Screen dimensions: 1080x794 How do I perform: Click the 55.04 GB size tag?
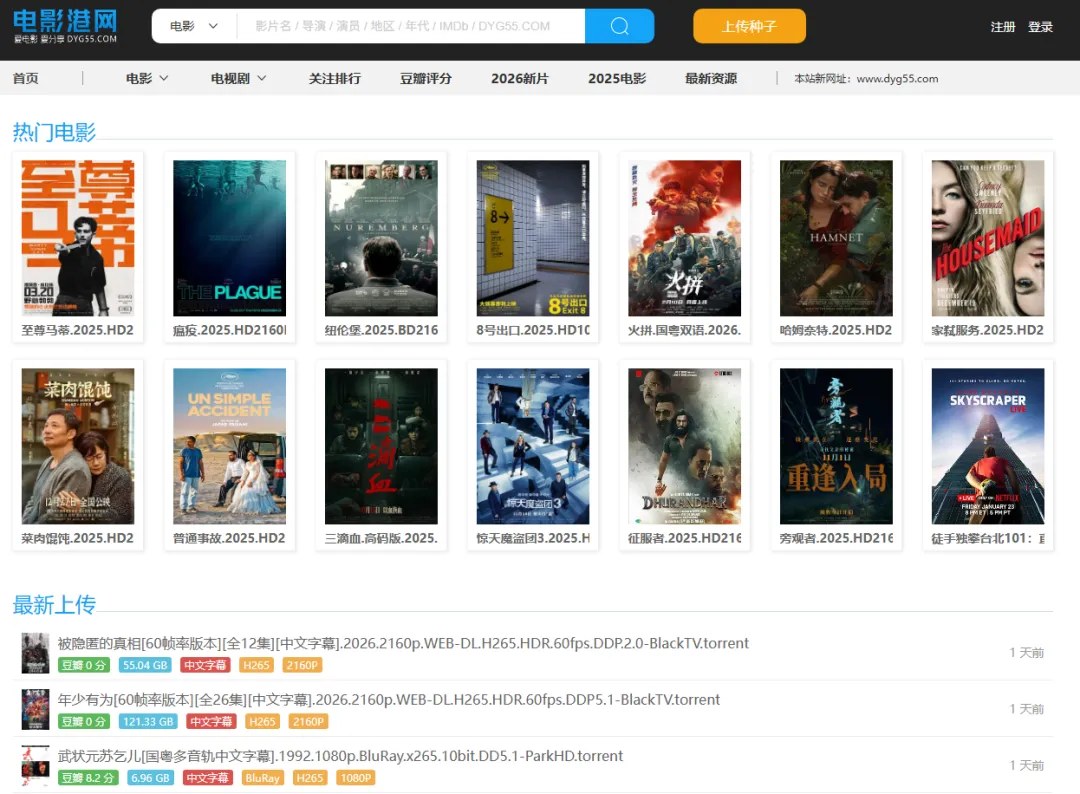[145, 665]
